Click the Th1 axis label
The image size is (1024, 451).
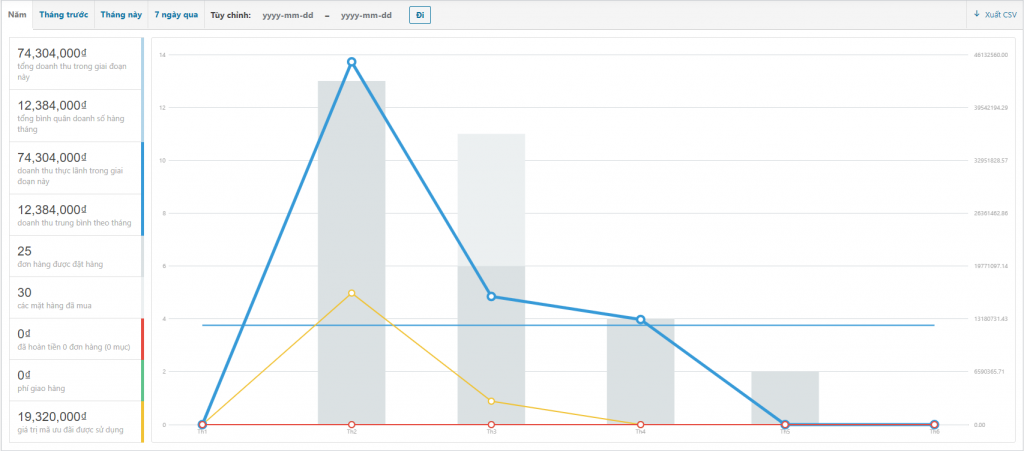point(202,431)
